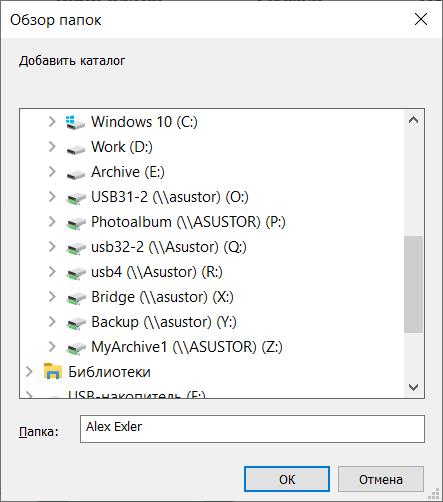Click the Отмена cancel button
Viewport: 443px width, 502px height.
coord(381,479)
